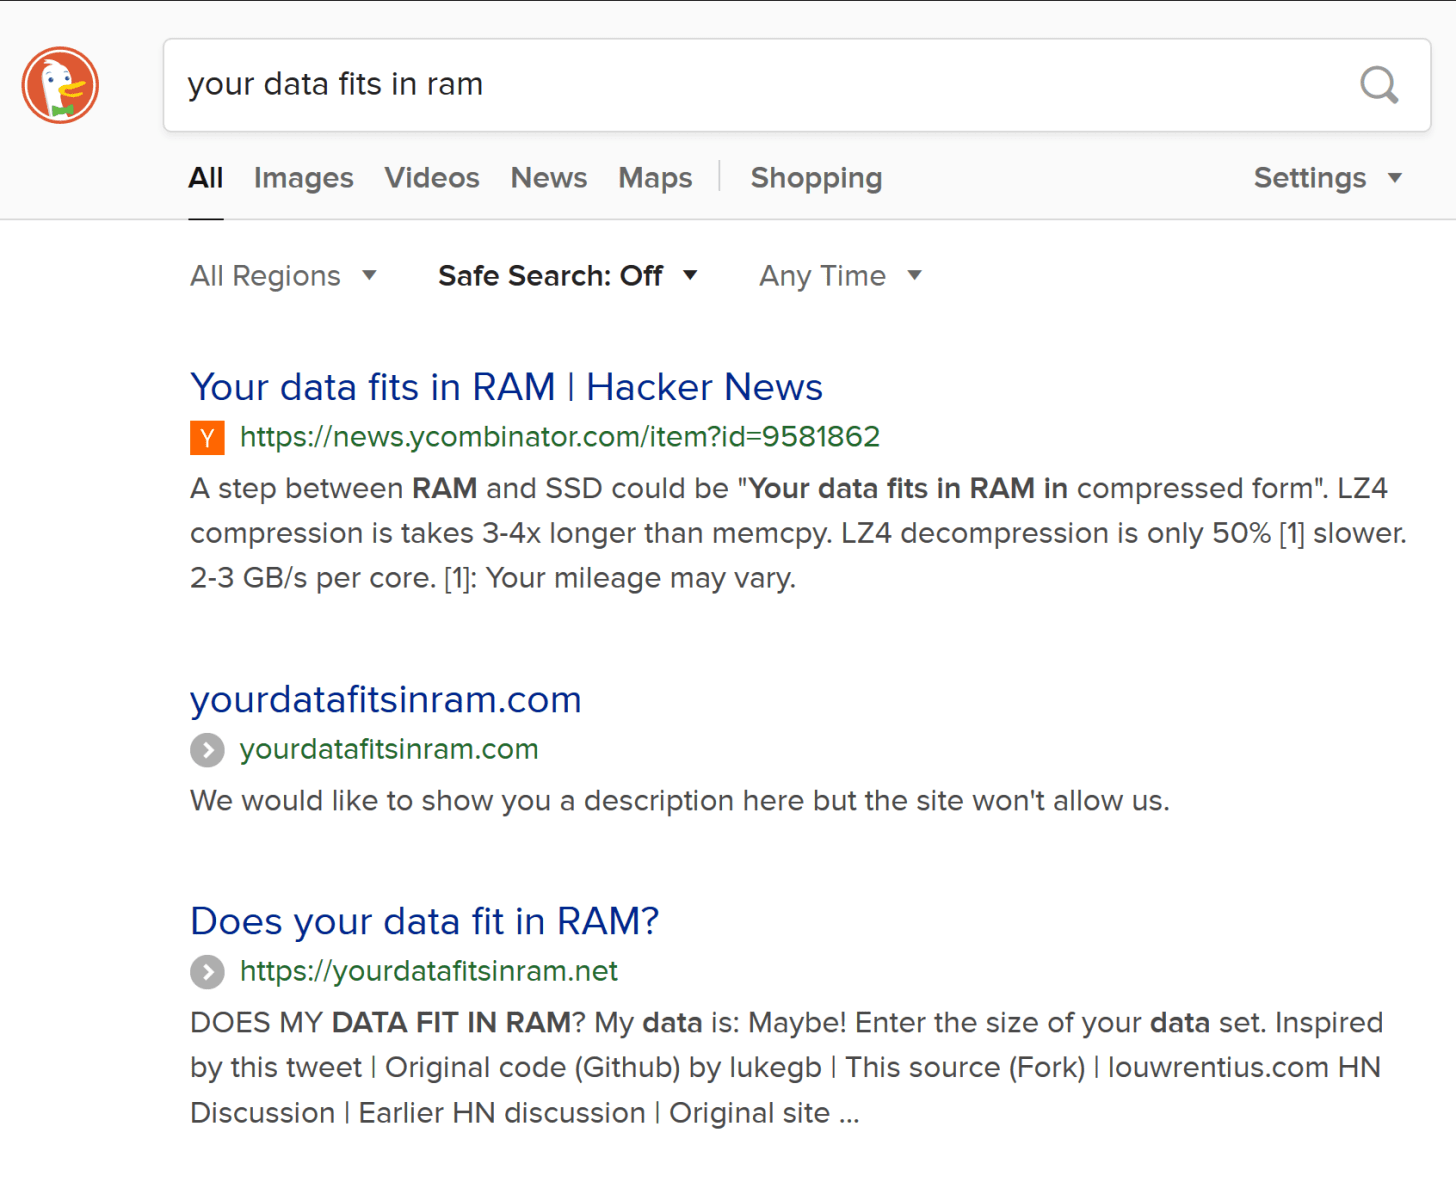1456x1182 pixels.
Task: Select the Shopping tab
Action: tap(816, 178)
